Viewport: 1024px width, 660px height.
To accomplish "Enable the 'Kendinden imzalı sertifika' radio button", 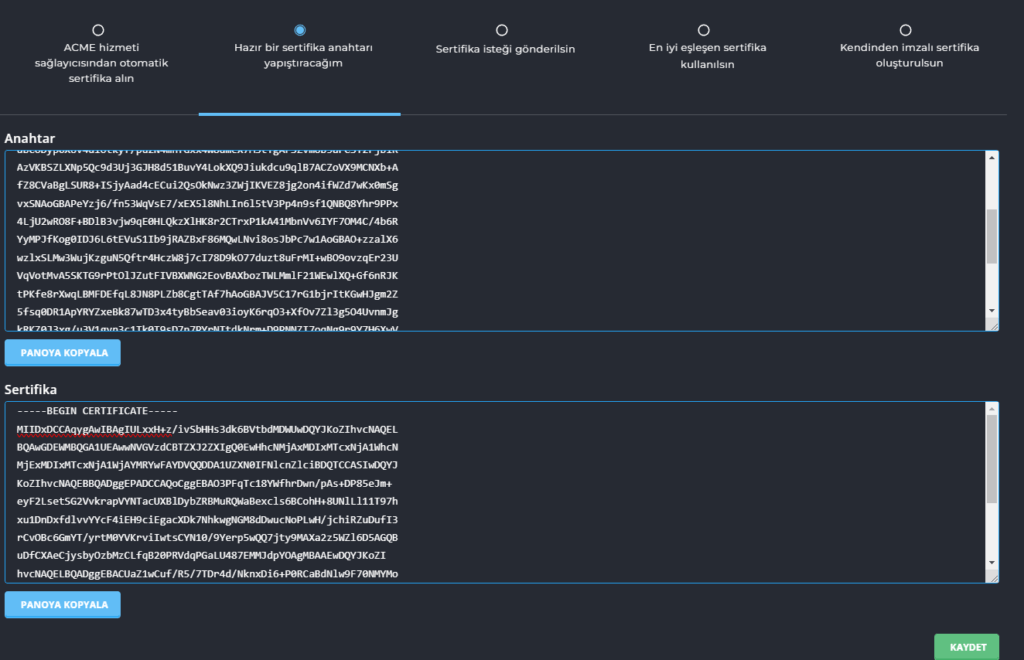I will click(x=906, y=30).
